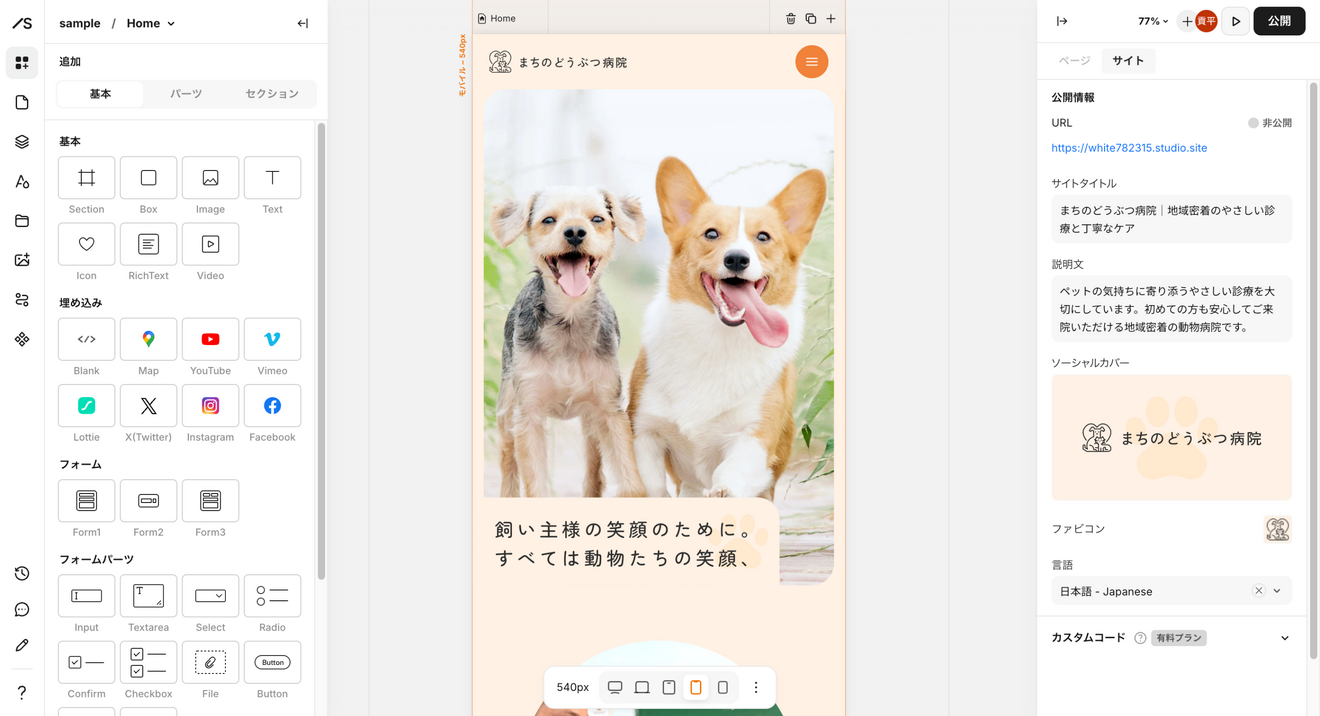Open the help question mark
Viewport: 1320px width, 716px height.
click(x=22, y=692)
